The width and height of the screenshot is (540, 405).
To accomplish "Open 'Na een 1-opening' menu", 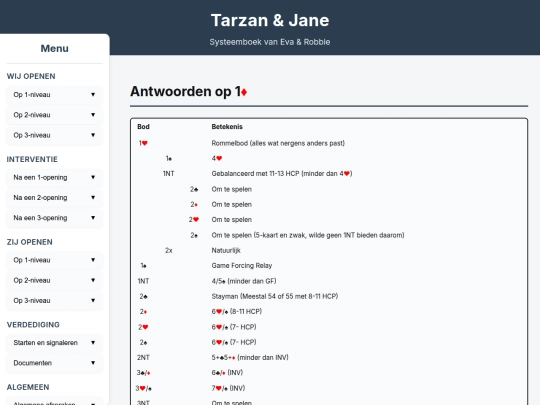I will (54, 177).
